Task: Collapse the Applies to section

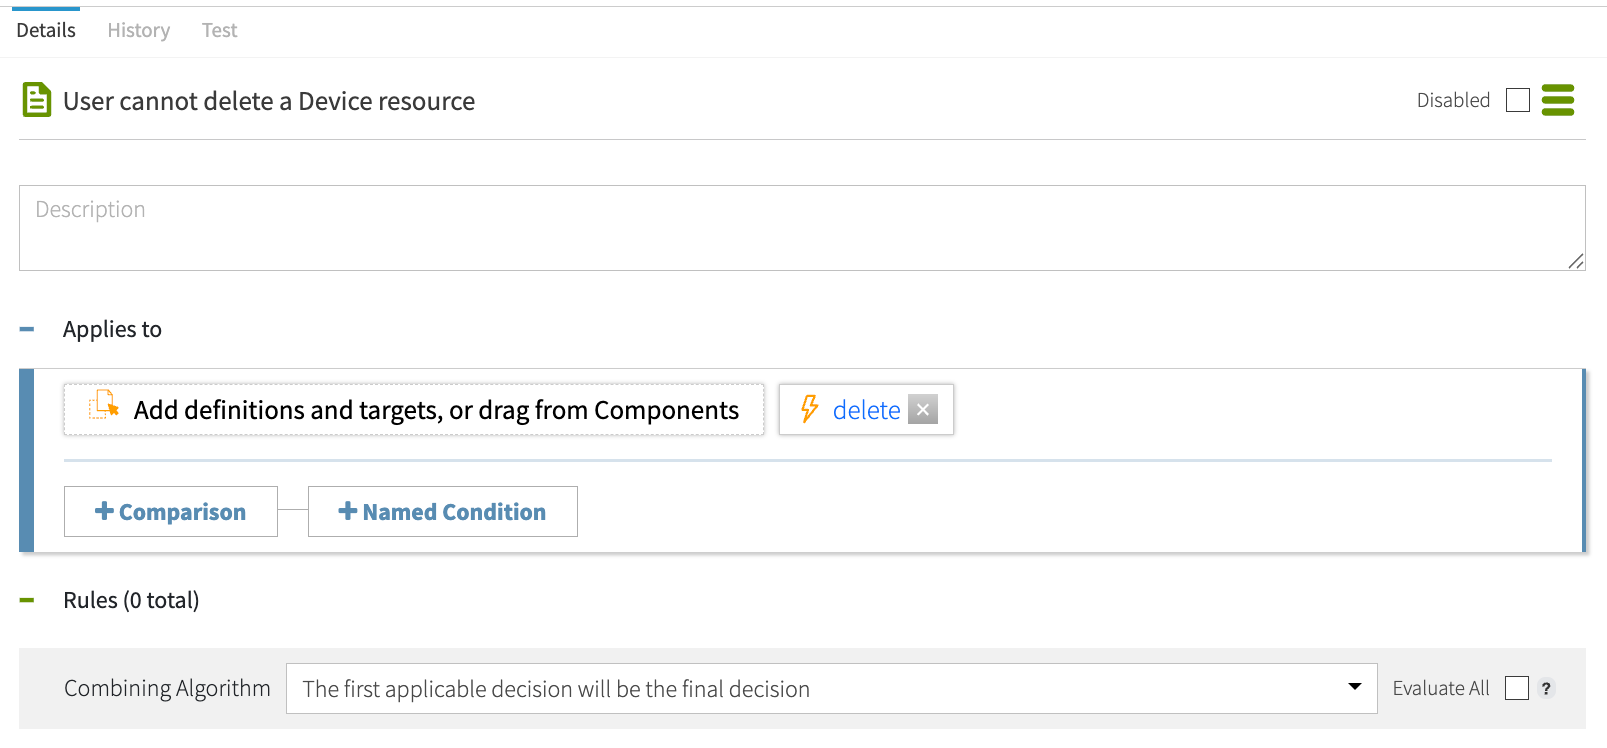Action: (26, 328)
